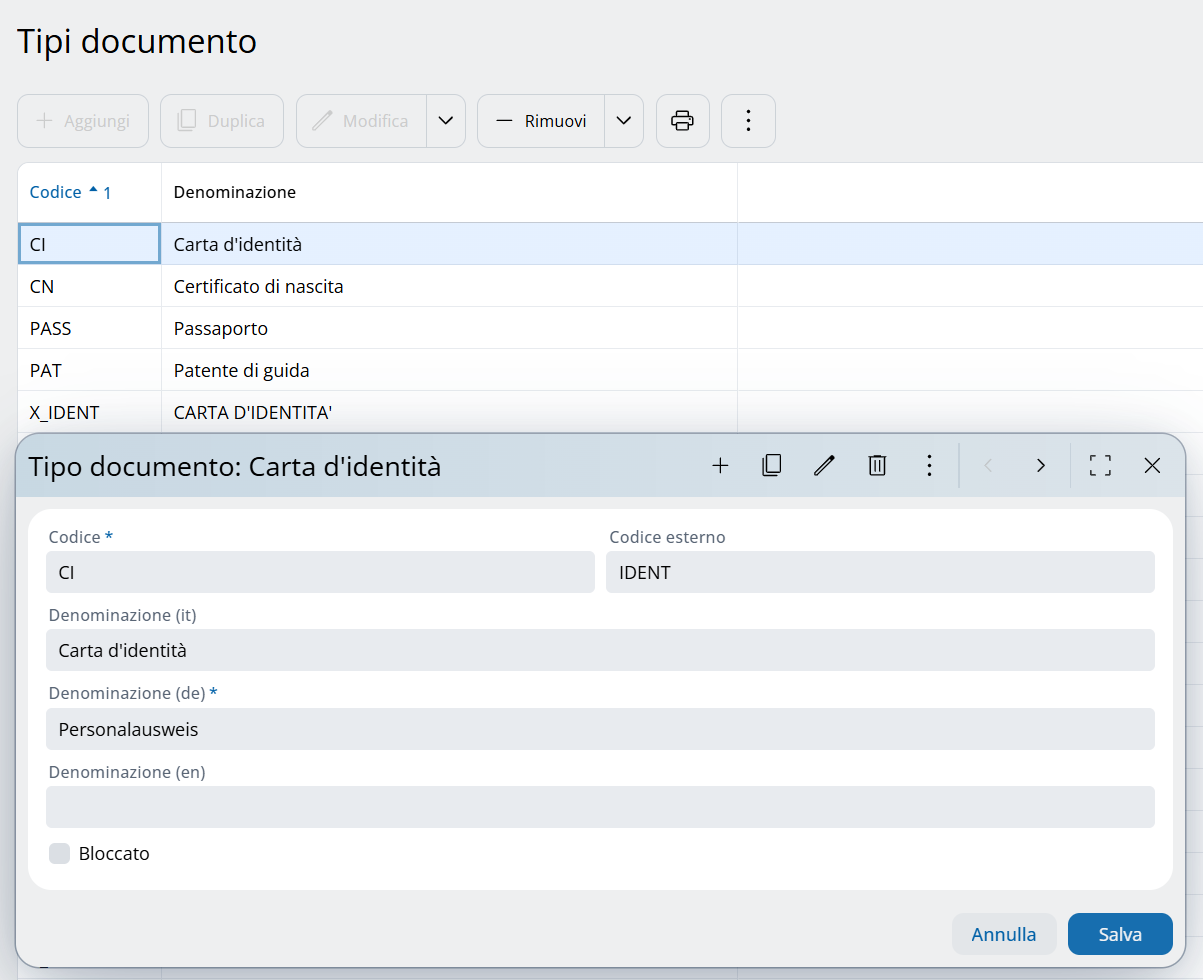Screen dimensions: 1203x980
Task: Click the duplicate icon in the dialog header
Action: coord(772,465)
